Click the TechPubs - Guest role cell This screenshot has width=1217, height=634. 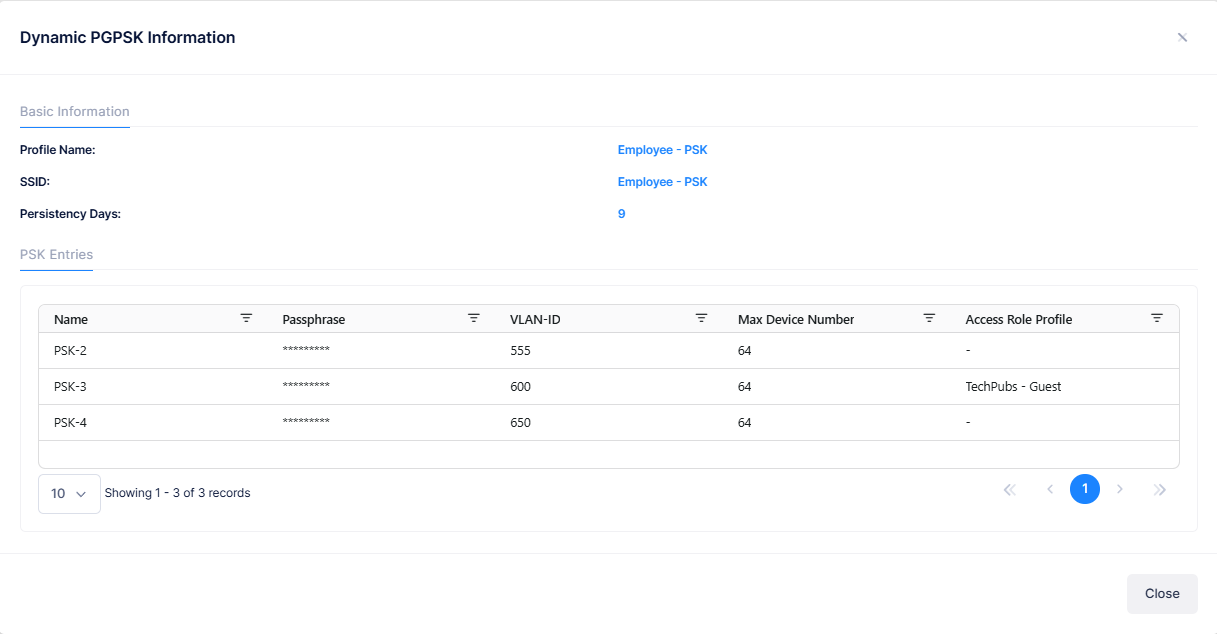point(1013,387)
